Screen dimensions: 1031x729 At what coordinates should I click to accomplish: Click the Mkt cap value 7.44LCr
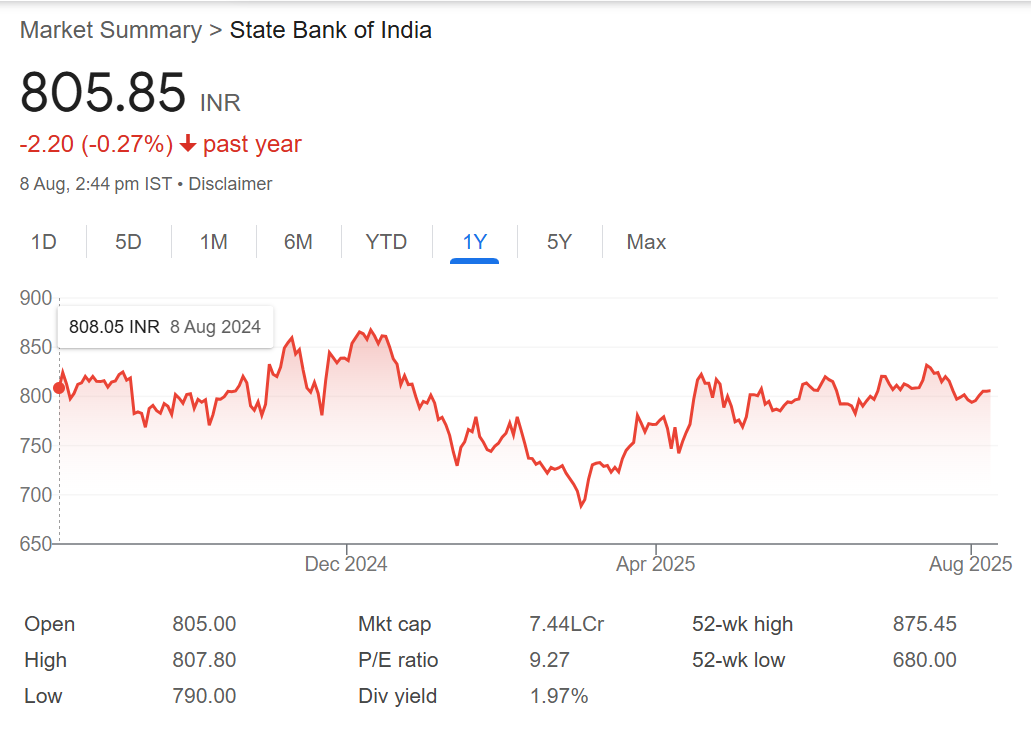coord(567,624)
